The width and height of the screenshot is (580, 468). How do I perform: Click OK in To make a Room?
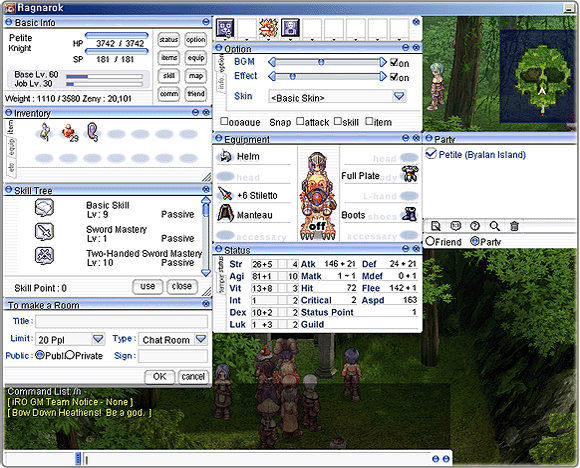160,377
